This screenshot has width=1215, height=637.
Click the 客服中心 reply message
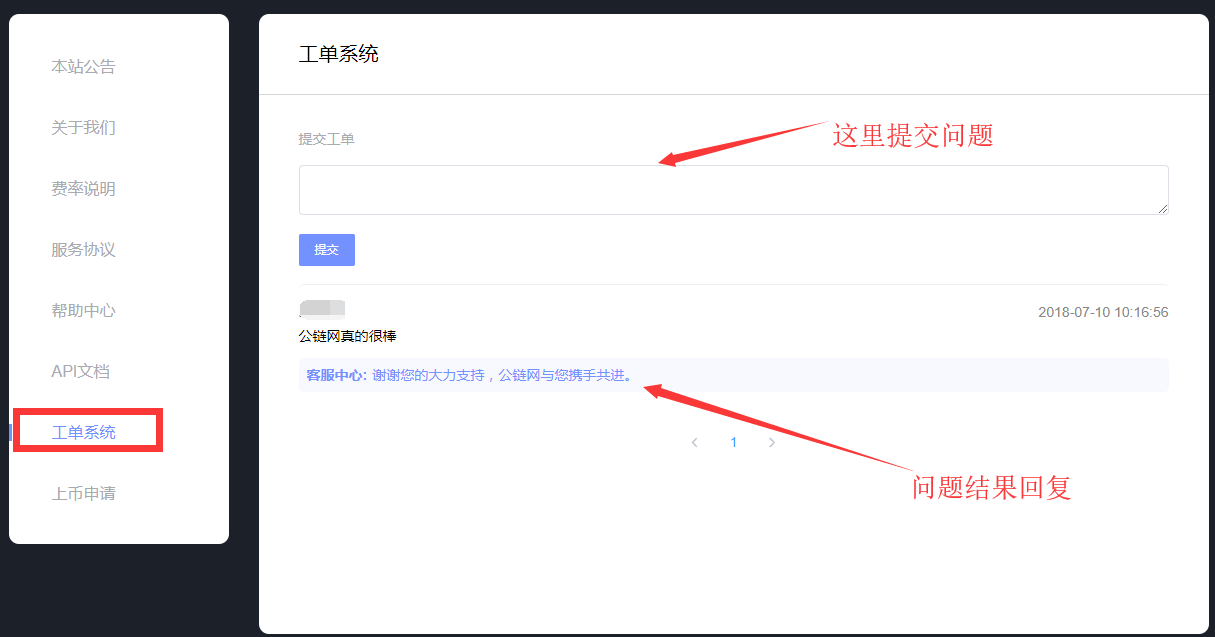coord(470,375)
